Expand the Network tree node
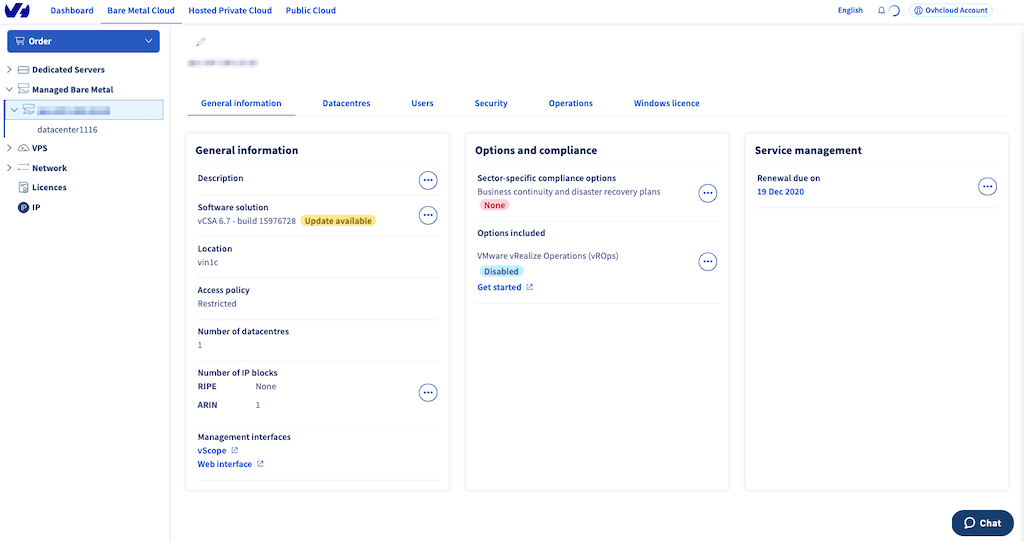1024x542 pixels. click(x=9, y=168)
